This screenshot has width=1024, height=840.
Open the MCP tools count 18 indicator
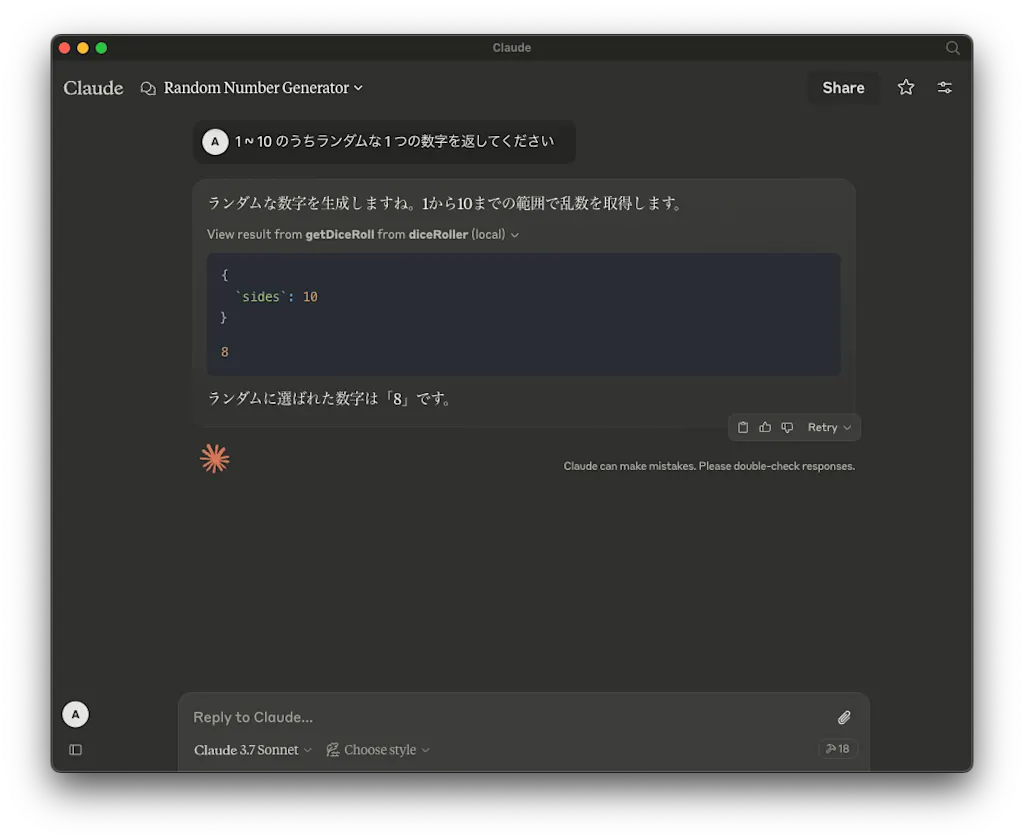(837, 749)
